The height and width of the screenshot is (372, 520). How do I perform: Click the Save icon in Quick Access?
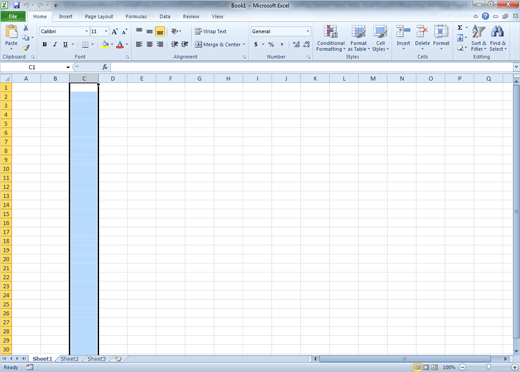pos(16,5)
